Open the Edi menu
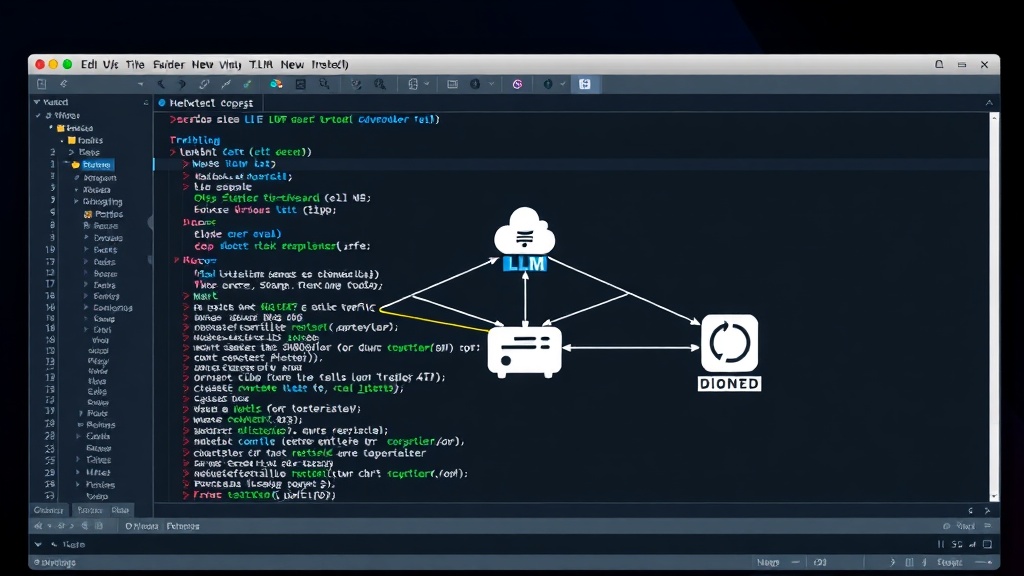This screenshot has height=576, width=1024. coord(89,64)
